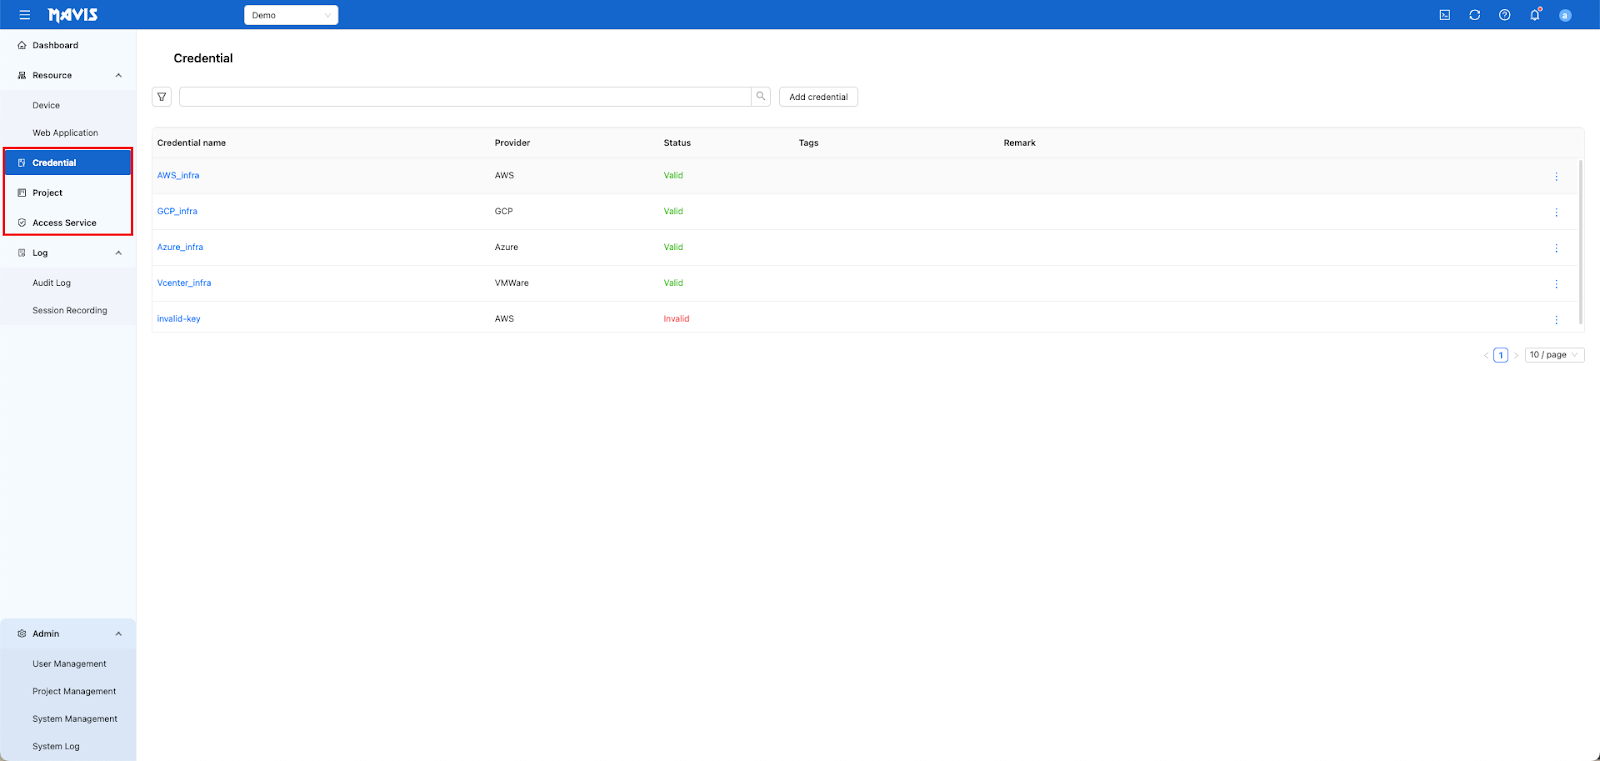This screenshot has width=1600, height=761.
Task: Click the Azure provider cell
Action: pos(507,248)
